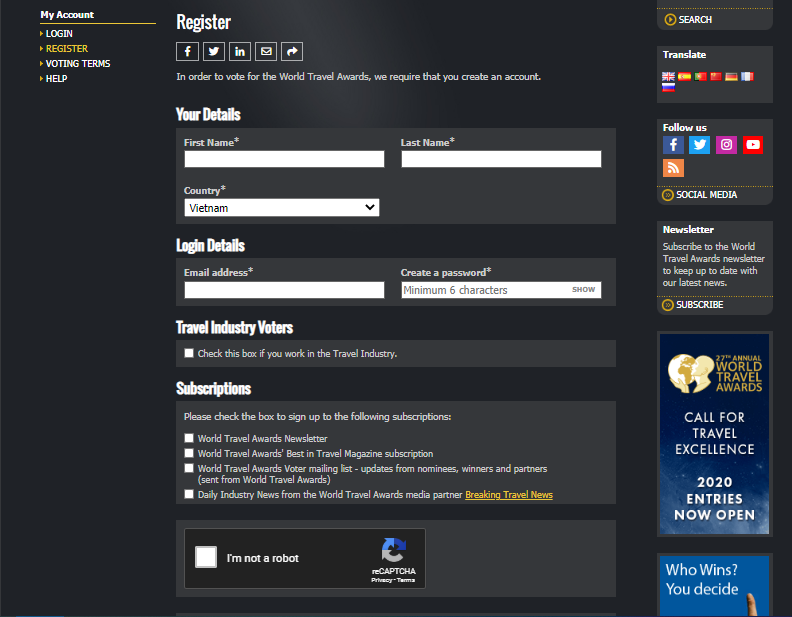Click the share arrow icon under Register
792x617 pixels.
pos(292,52)
